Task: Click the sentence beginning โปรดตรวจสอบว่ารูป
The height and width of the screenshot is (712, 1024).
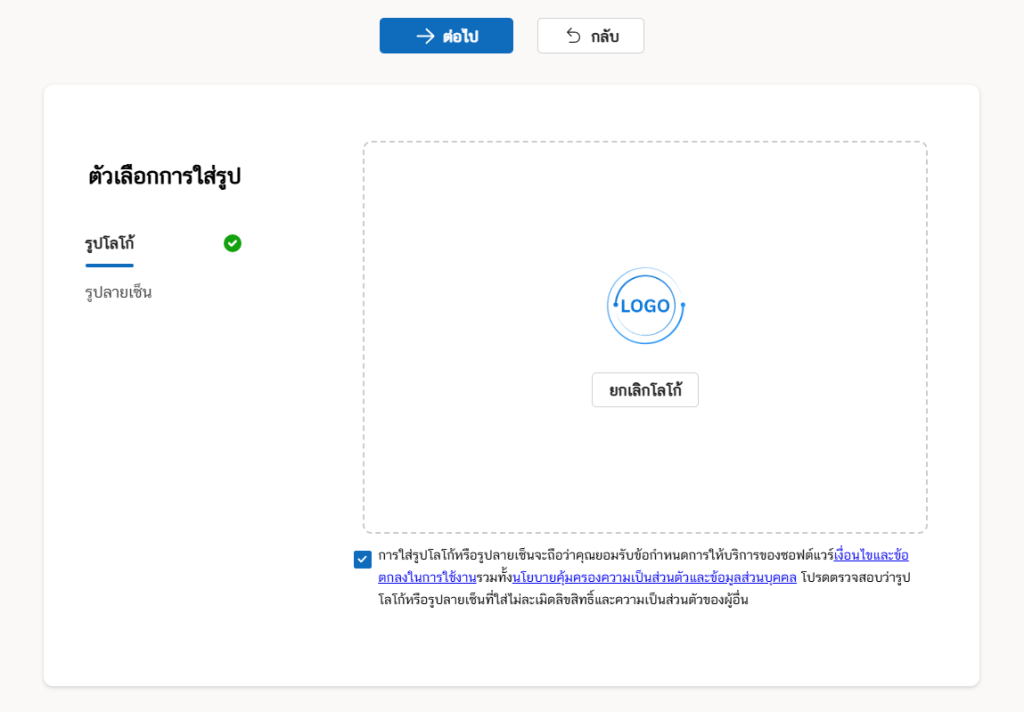Action: click(x=855, y=577)
